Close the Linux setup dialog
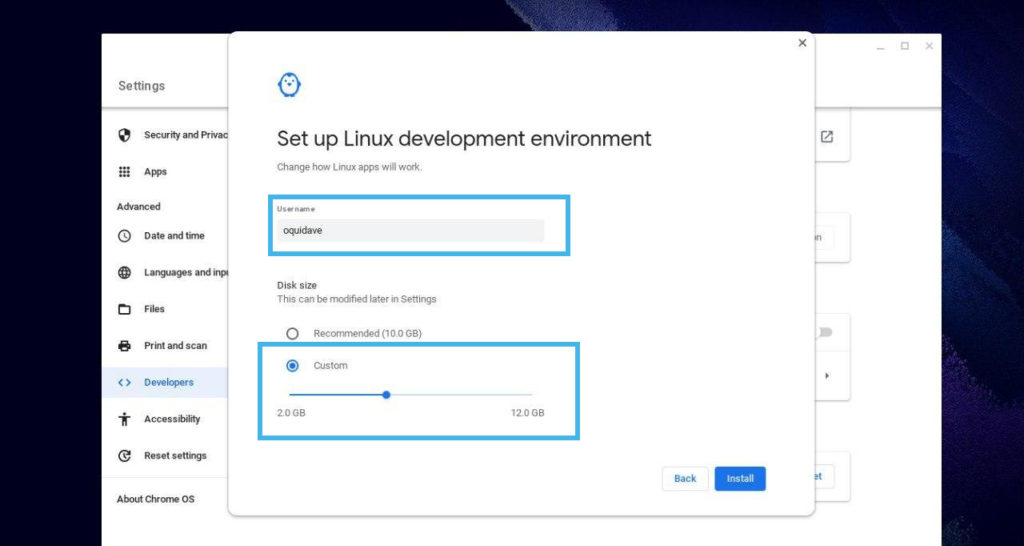Screen dimensions: 1024x546 pyautogui.click(x=802, y=43)
